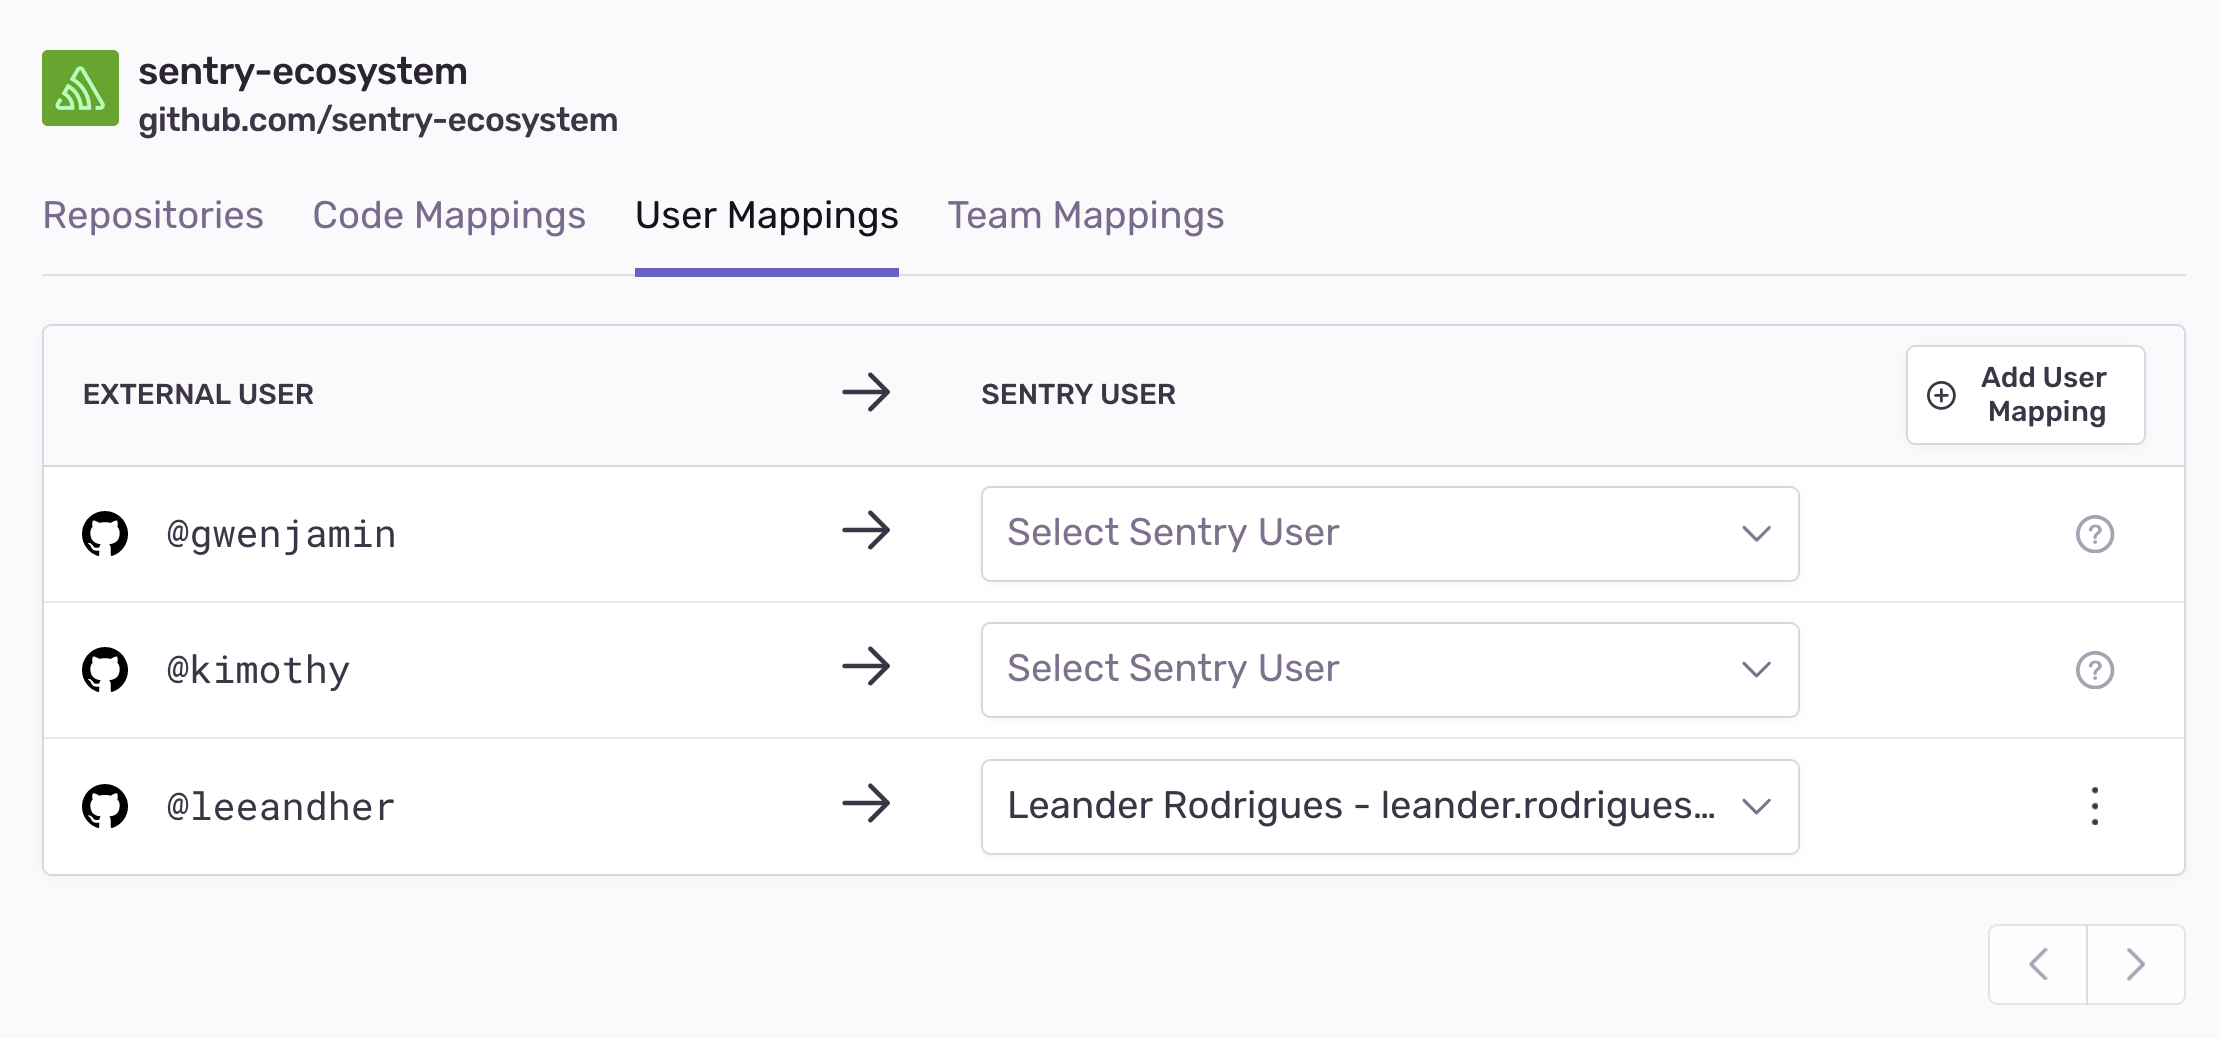This screenshot has width=2220, height=1038.
Task: Open the Leander Rodrigues user dropdown
Action: [x=1389, y=806]
